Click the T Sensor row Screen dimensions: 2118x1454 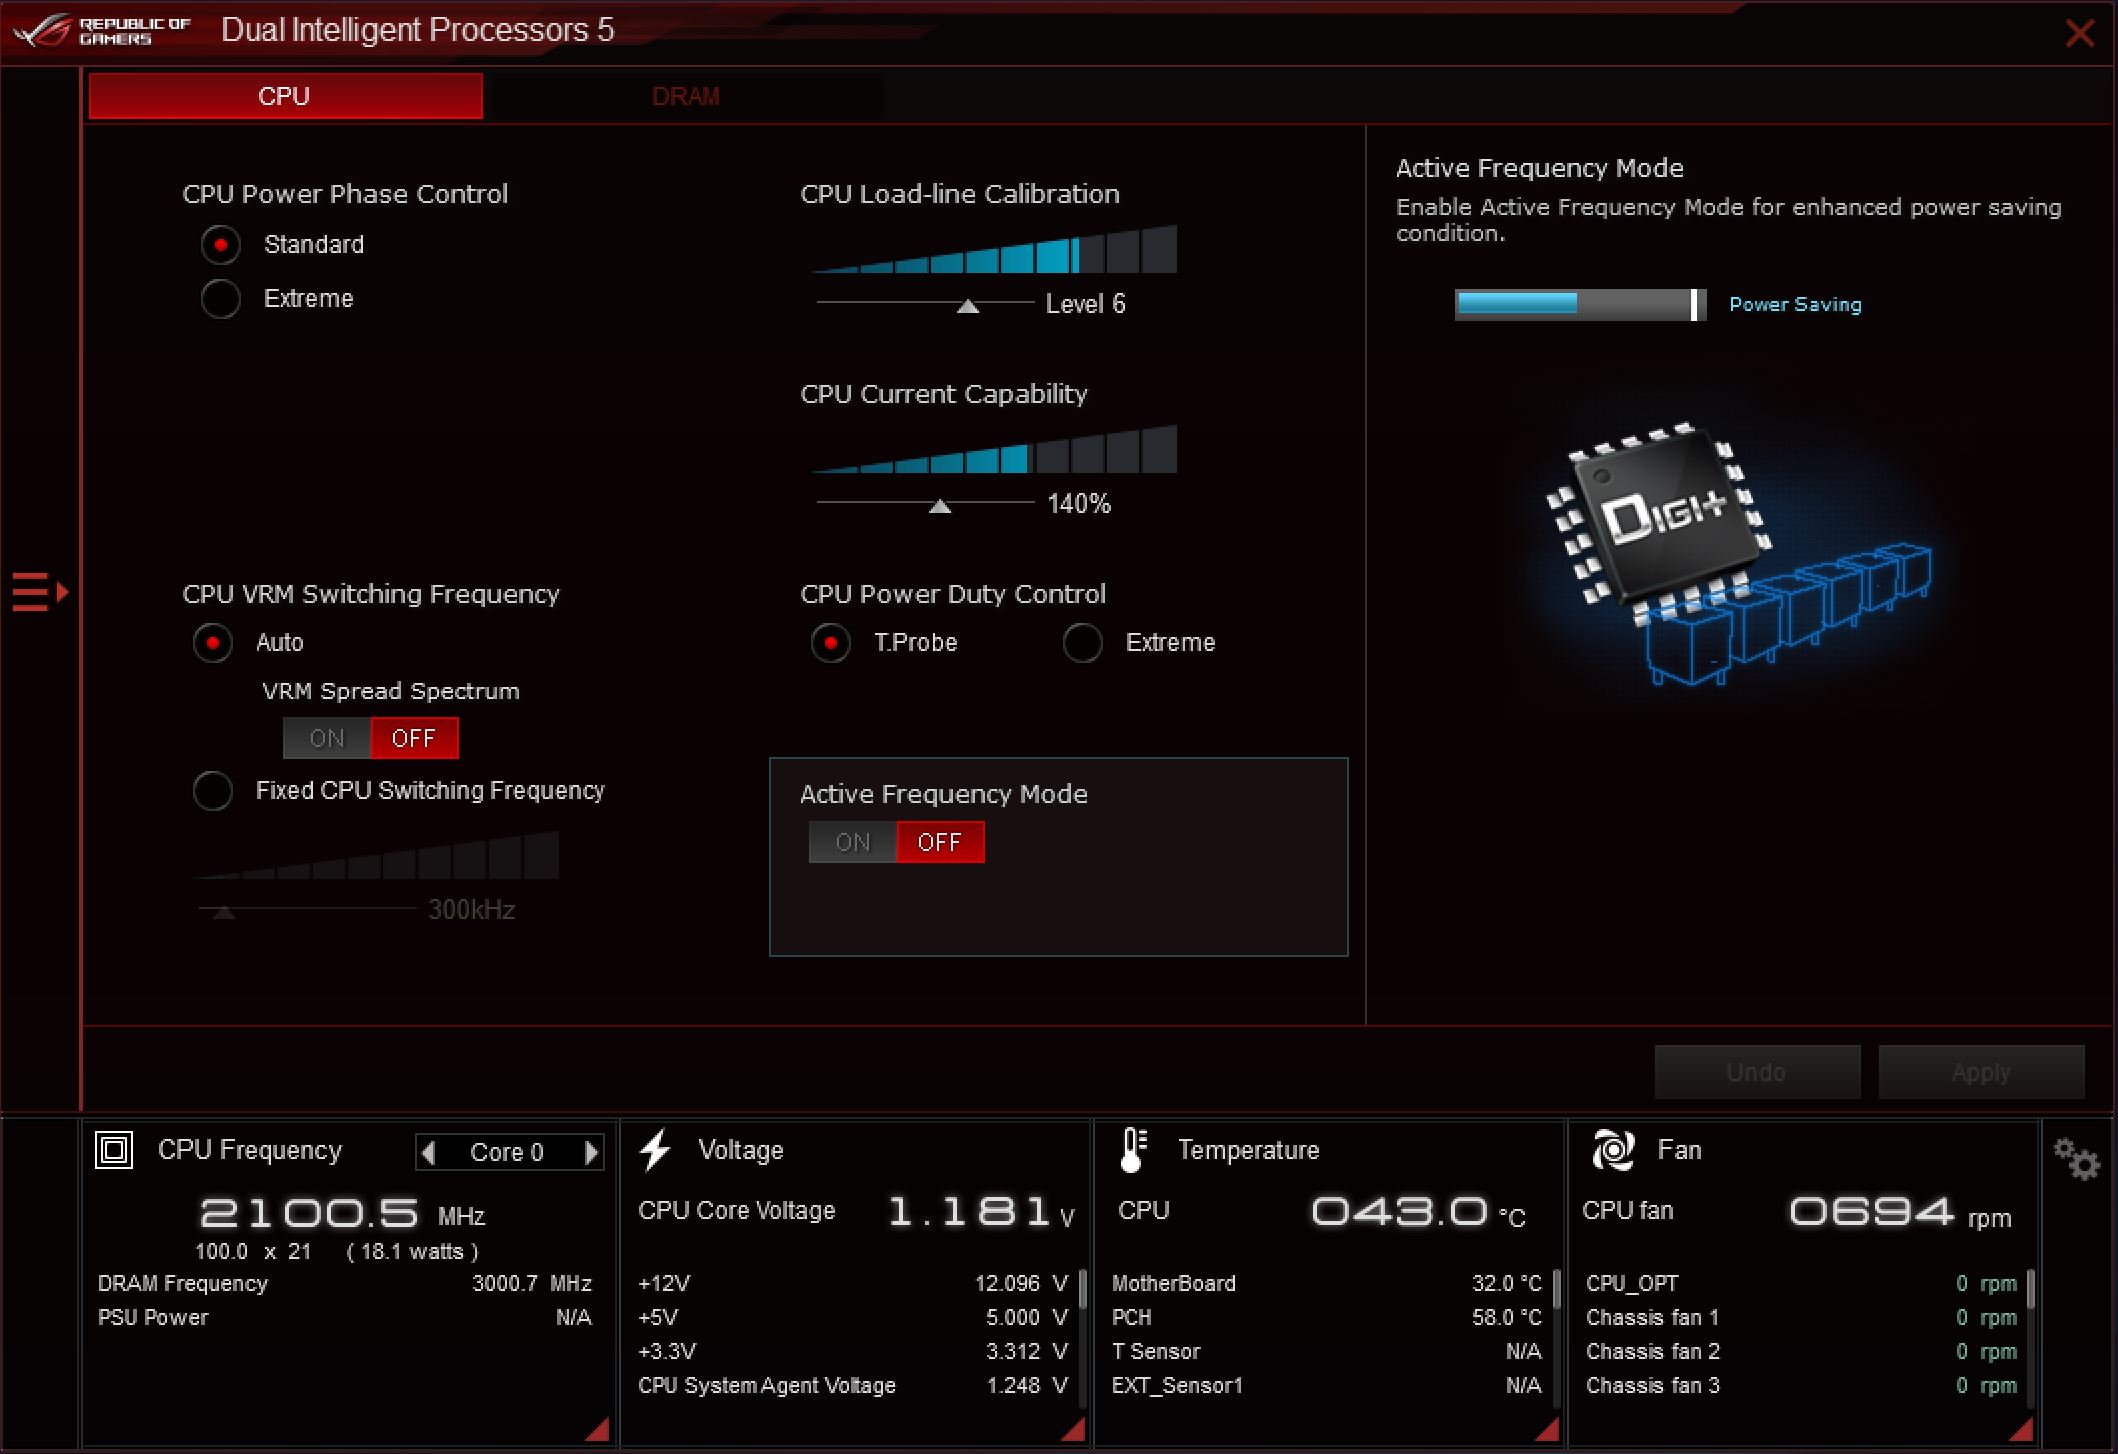pos(1327,1351)
